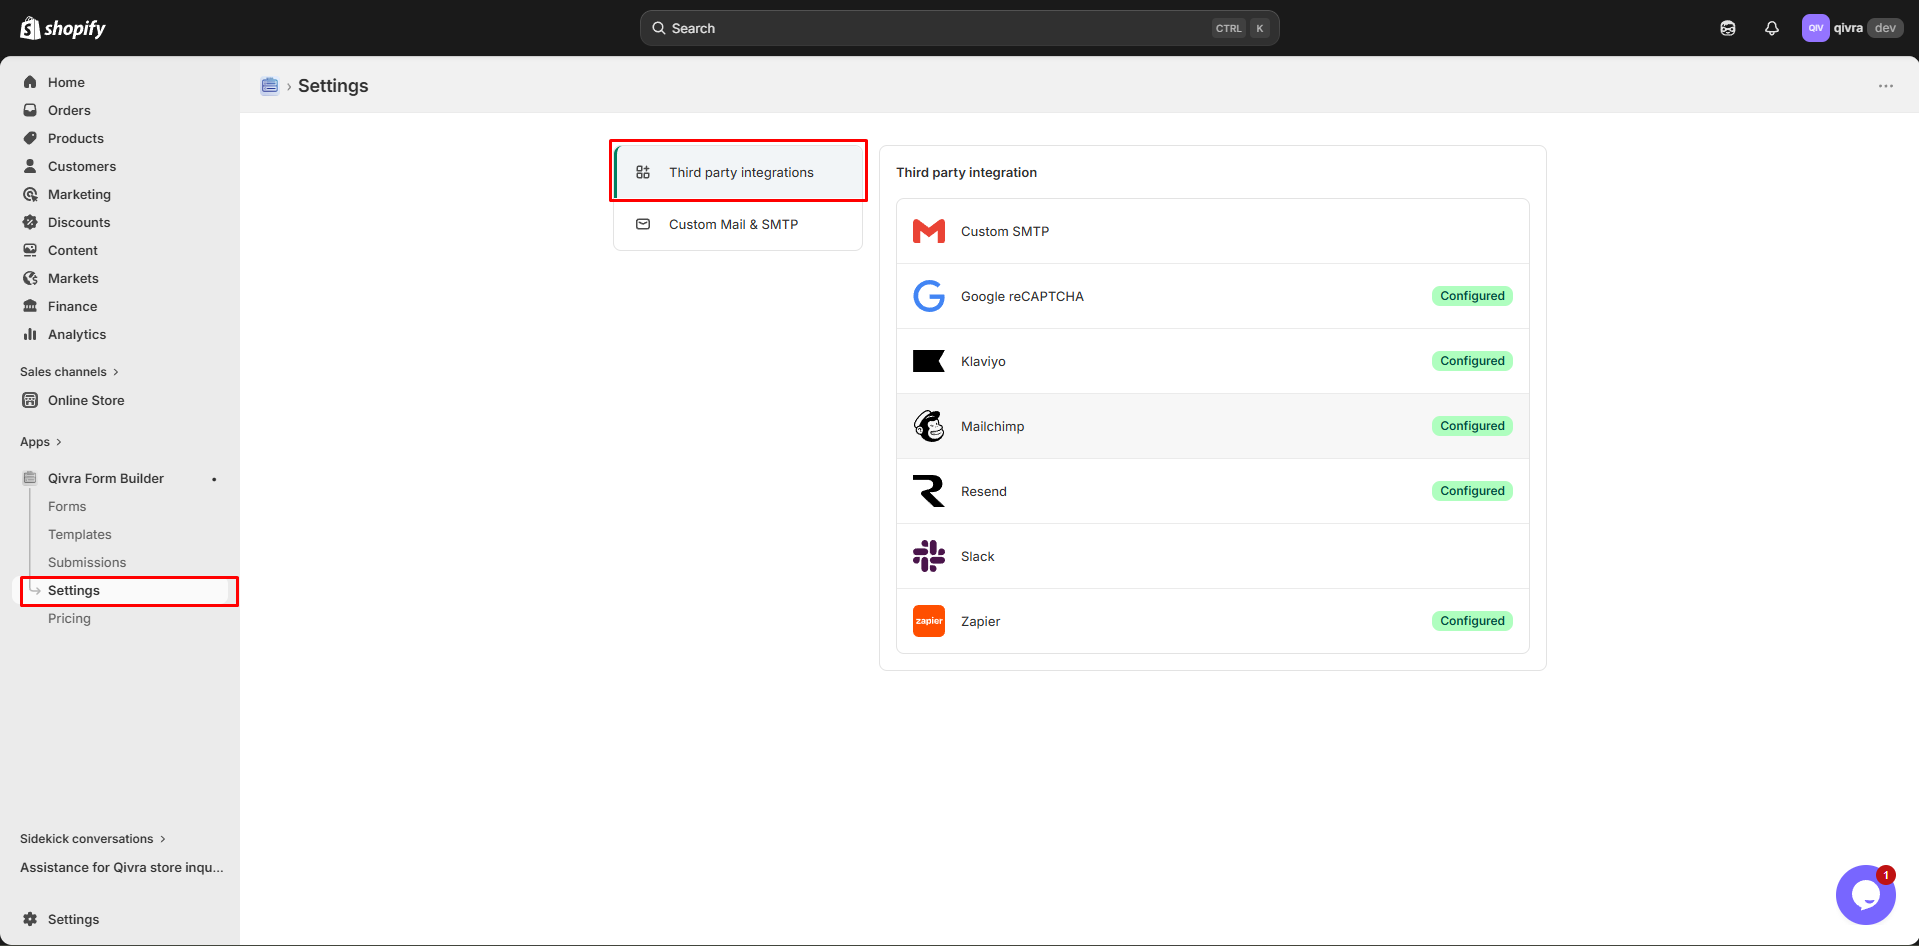Screen dimensions: 1919x946
Task: Click the Finance bank icon
Action: 30,306
